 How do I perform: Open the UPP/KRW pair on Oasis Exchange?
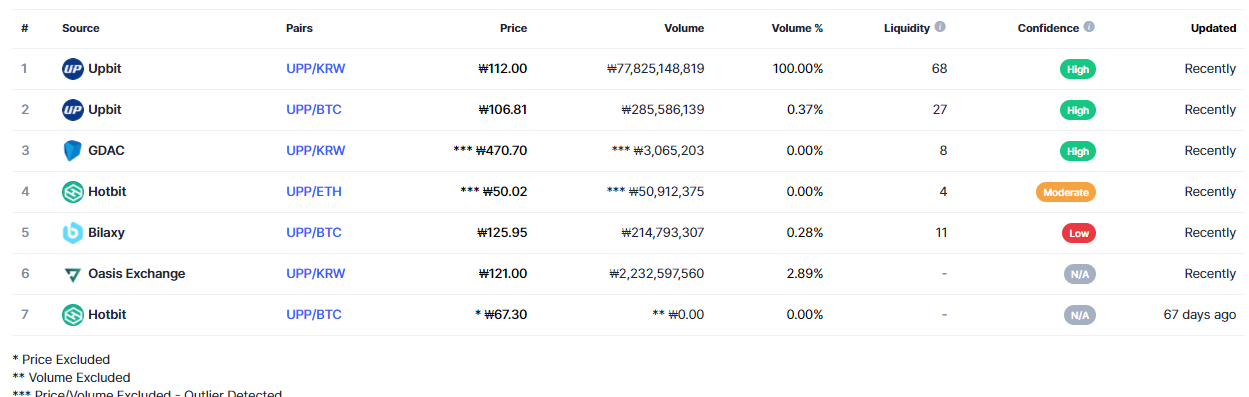point(315,274)
